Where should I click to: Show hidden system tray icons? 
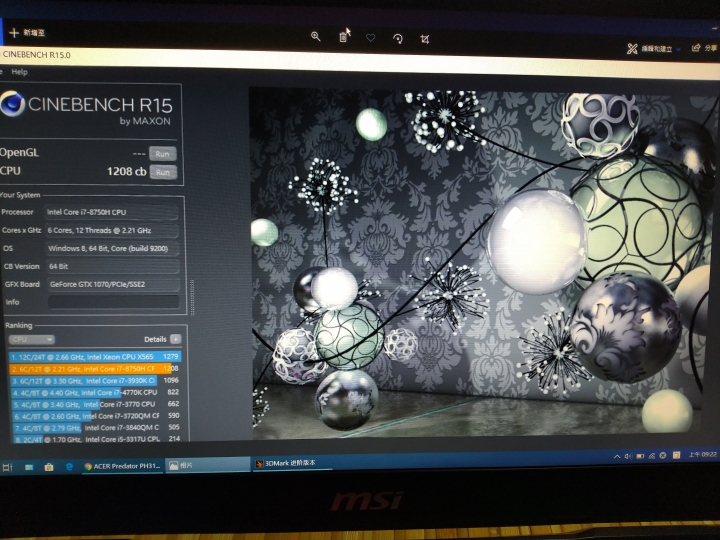coord(617,456)
